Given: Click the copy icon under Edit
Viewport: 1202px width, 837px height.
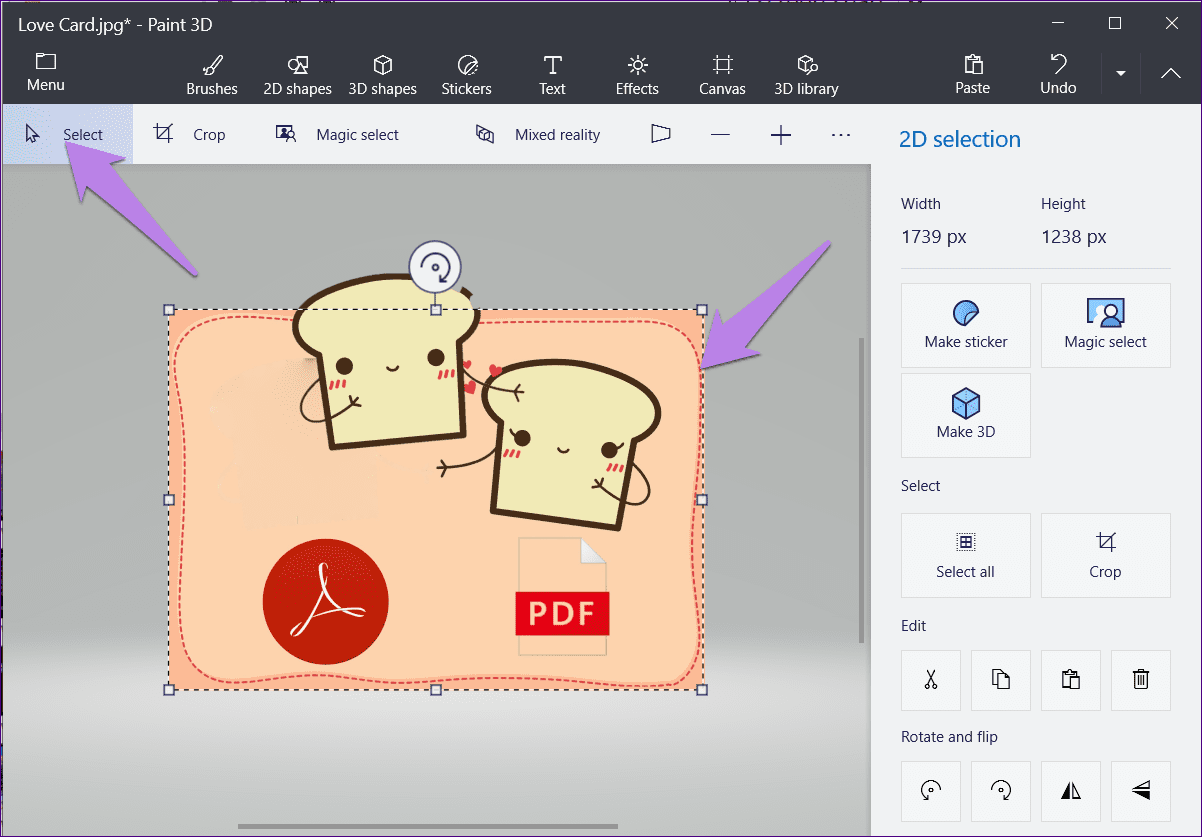Looking at the screenshot, I should [1001, 680].
